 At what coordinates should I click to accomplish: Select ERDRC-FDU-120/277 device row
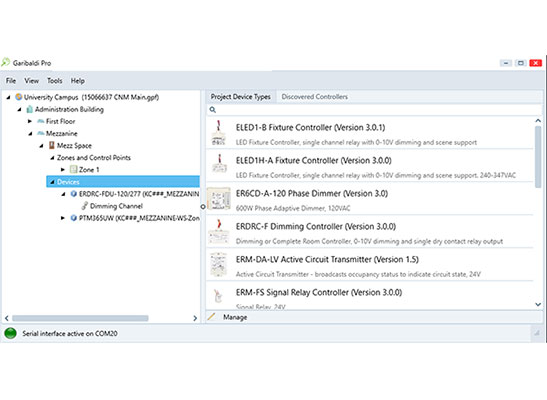tap(139, 194)
